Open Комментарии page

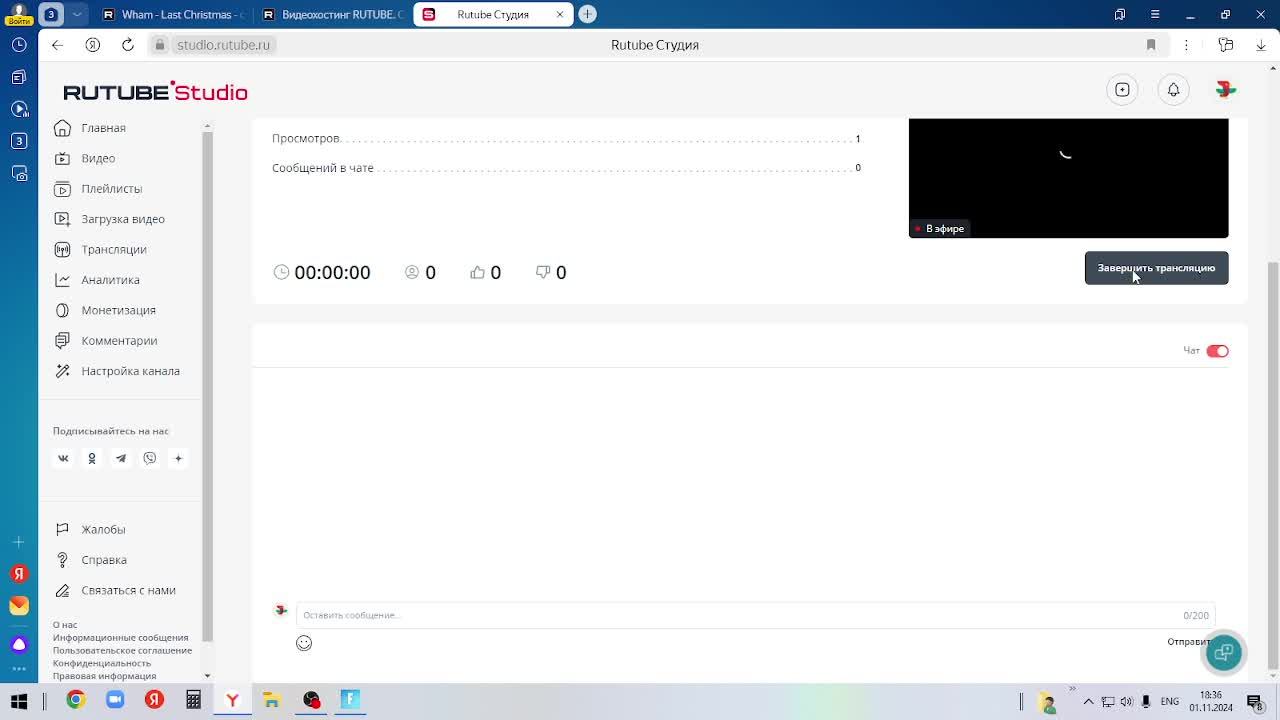119,340
